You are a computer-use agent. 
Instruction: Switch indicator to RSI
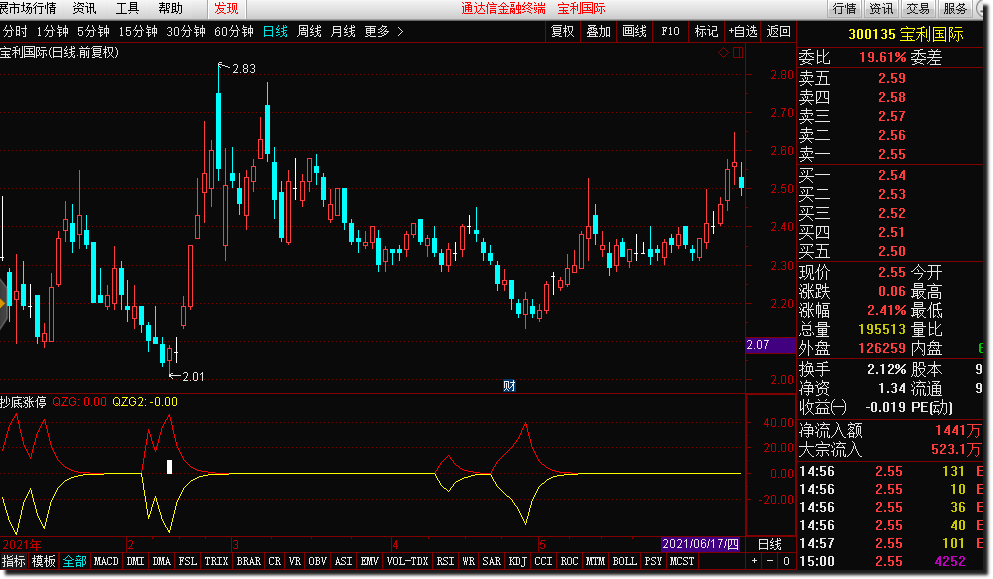446,561
